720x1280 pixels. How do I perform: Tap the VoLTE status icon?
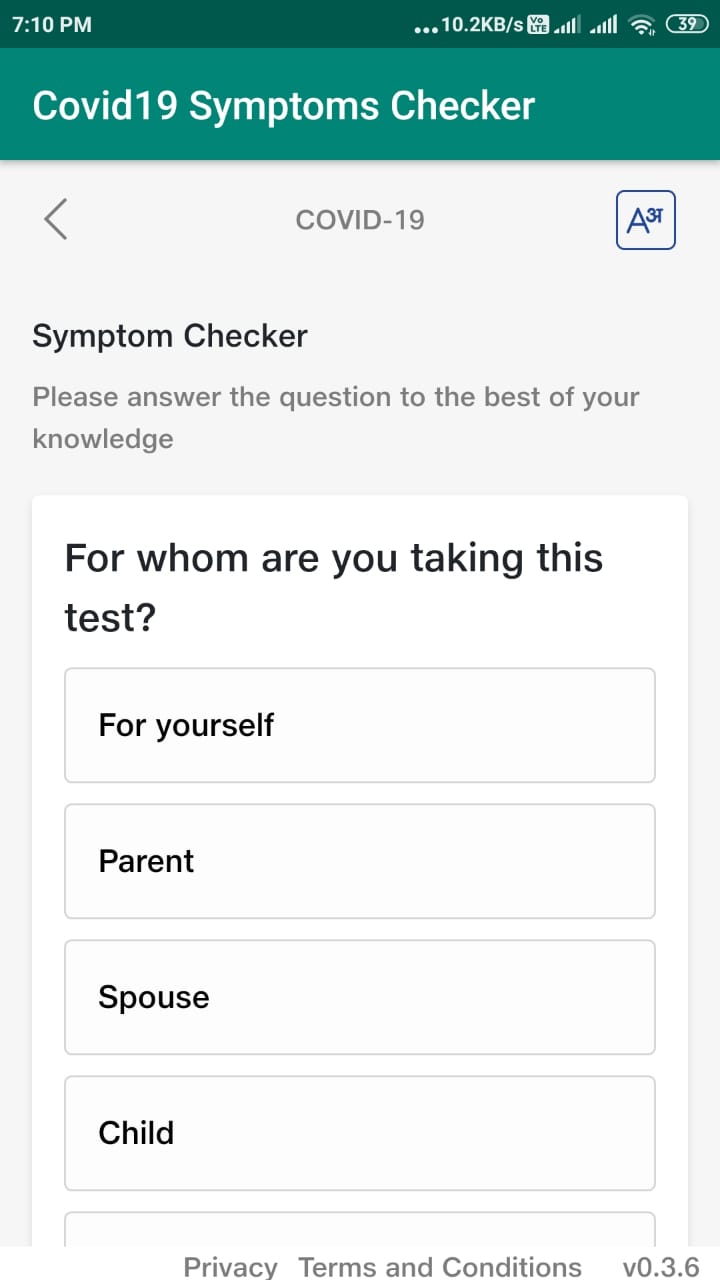pos(538,25)
